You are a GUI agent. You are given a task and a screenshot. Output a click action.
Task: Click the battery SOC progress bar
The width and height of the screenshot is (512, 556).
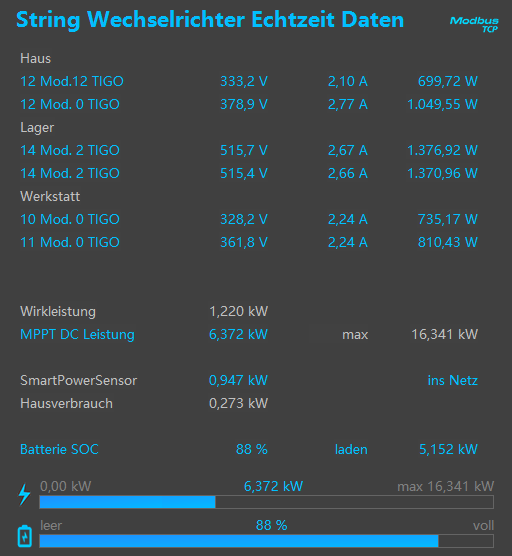click(266, 541)
